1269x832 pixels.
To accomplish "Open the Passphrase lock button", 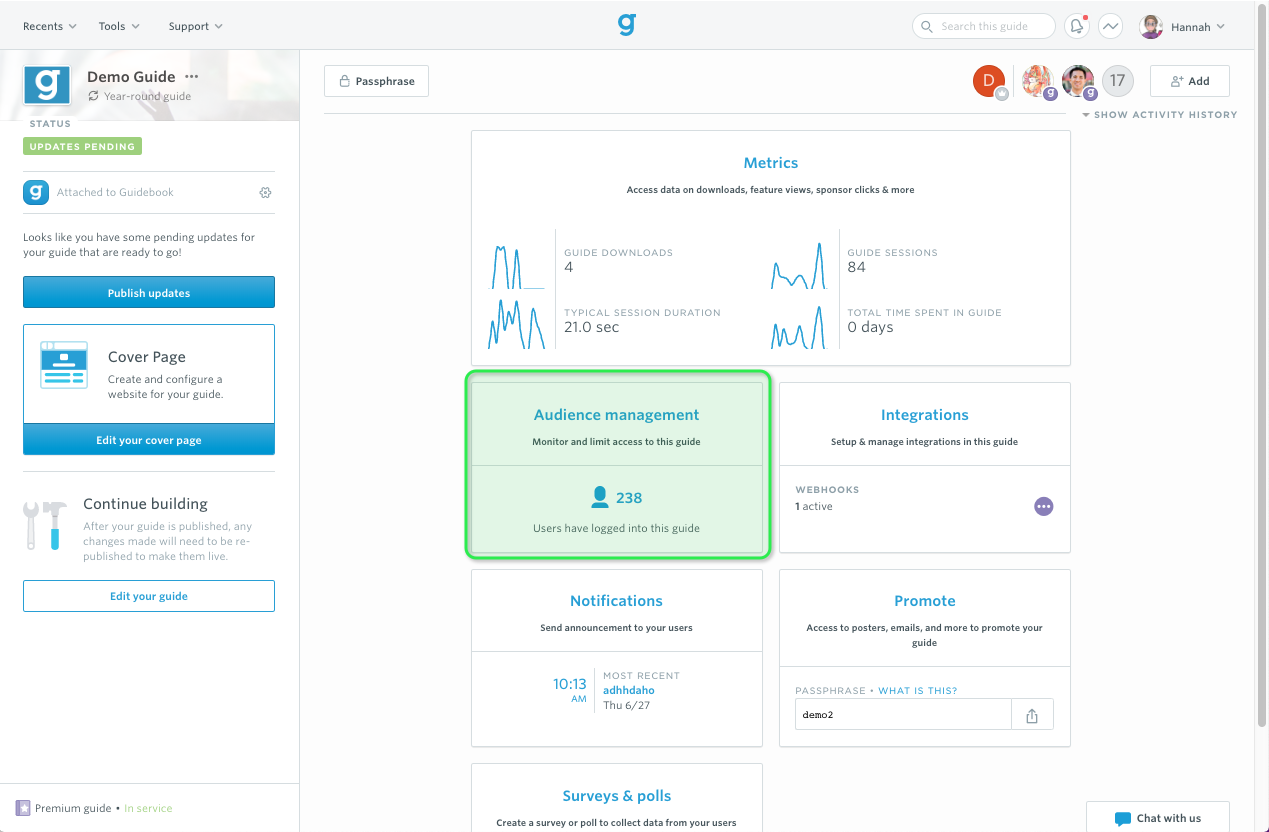I will [x=376, y=81].
